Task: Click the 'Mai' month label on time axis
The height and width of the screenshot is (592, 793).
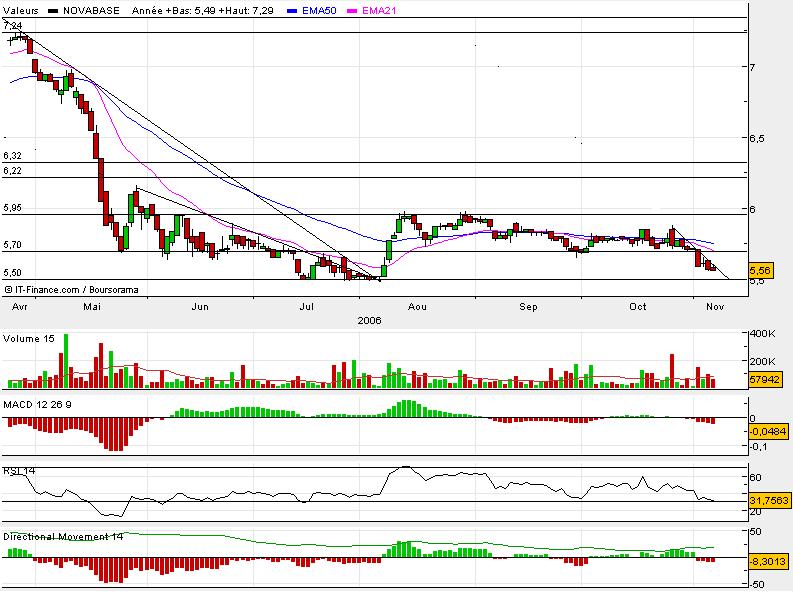Action: [92, 306]
